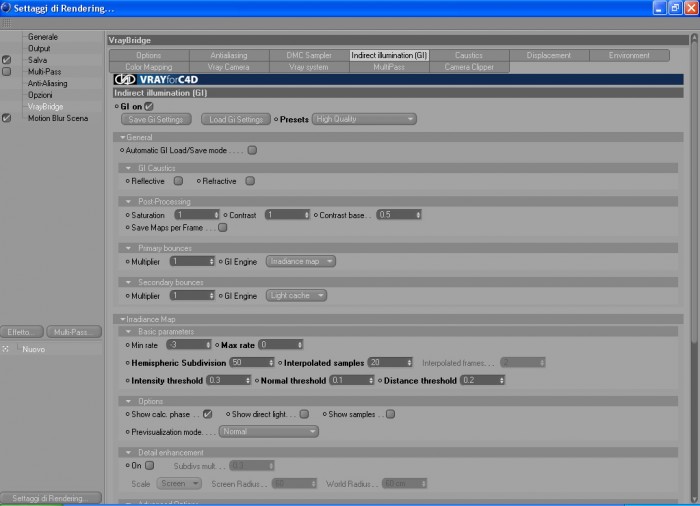Viewport: 700px width, 506px height.
Task: Collapse the Secondary bounces section
Action: (129, 283)
